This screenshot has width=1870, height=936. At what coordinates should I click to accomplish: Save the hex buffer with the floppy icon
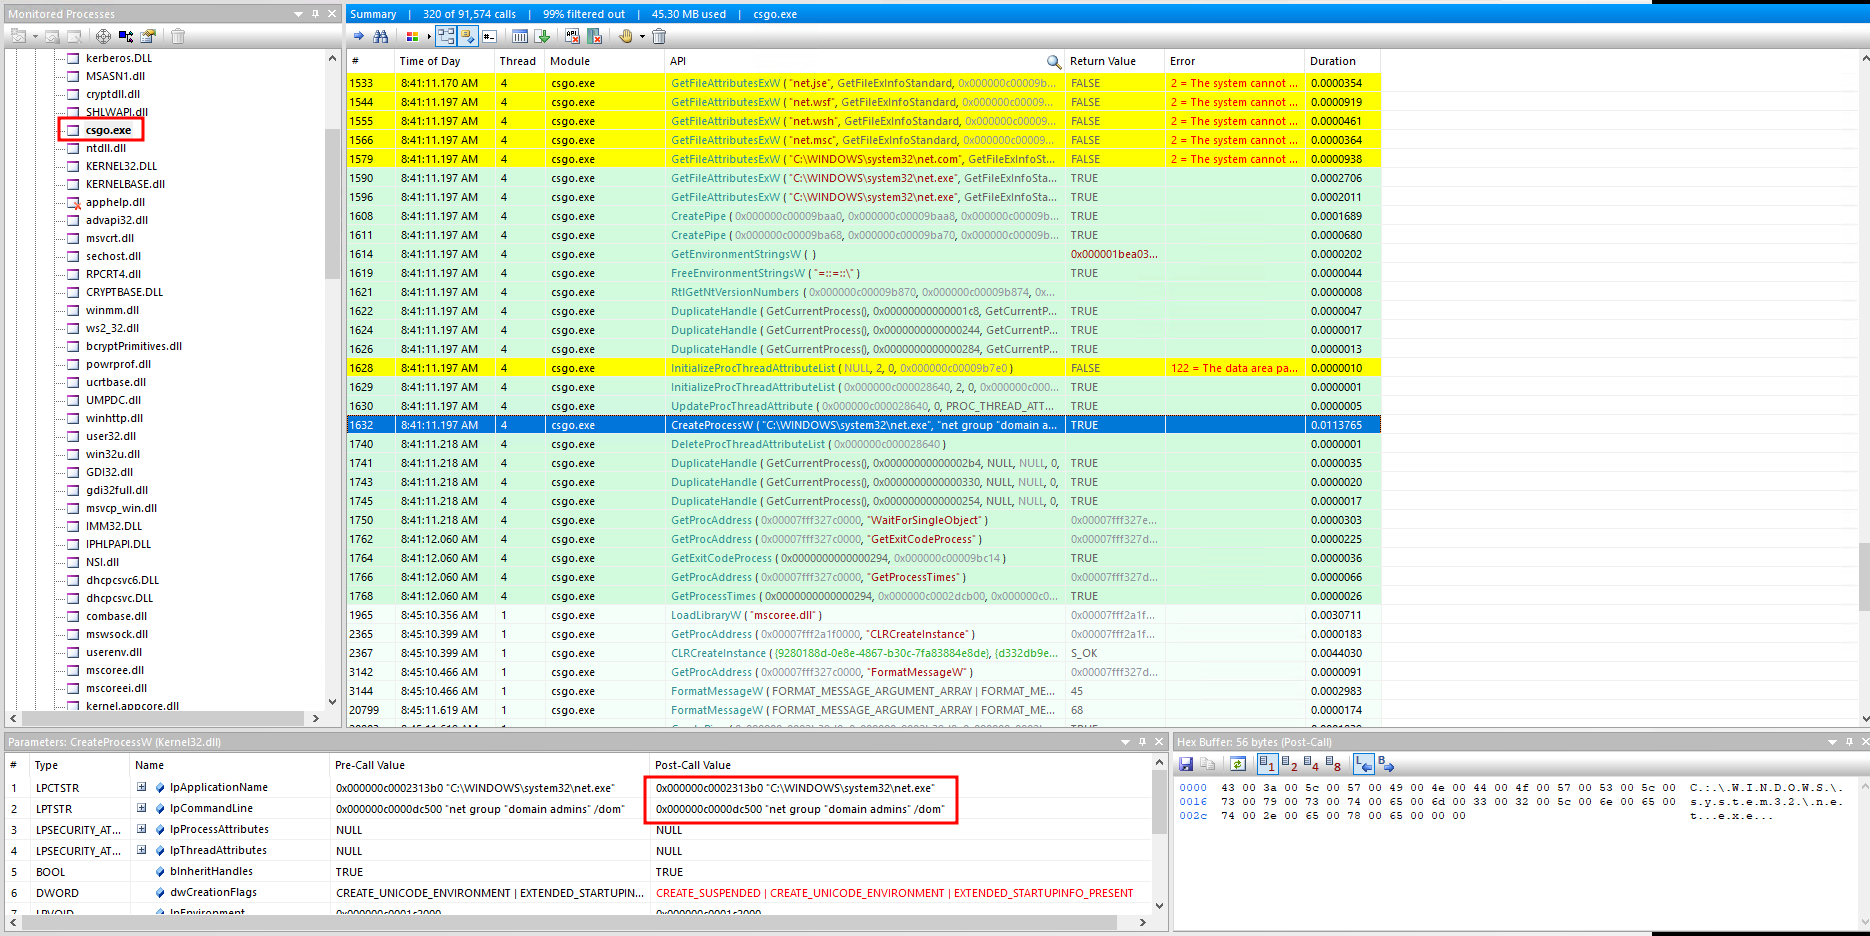[x=1186, y=764]
